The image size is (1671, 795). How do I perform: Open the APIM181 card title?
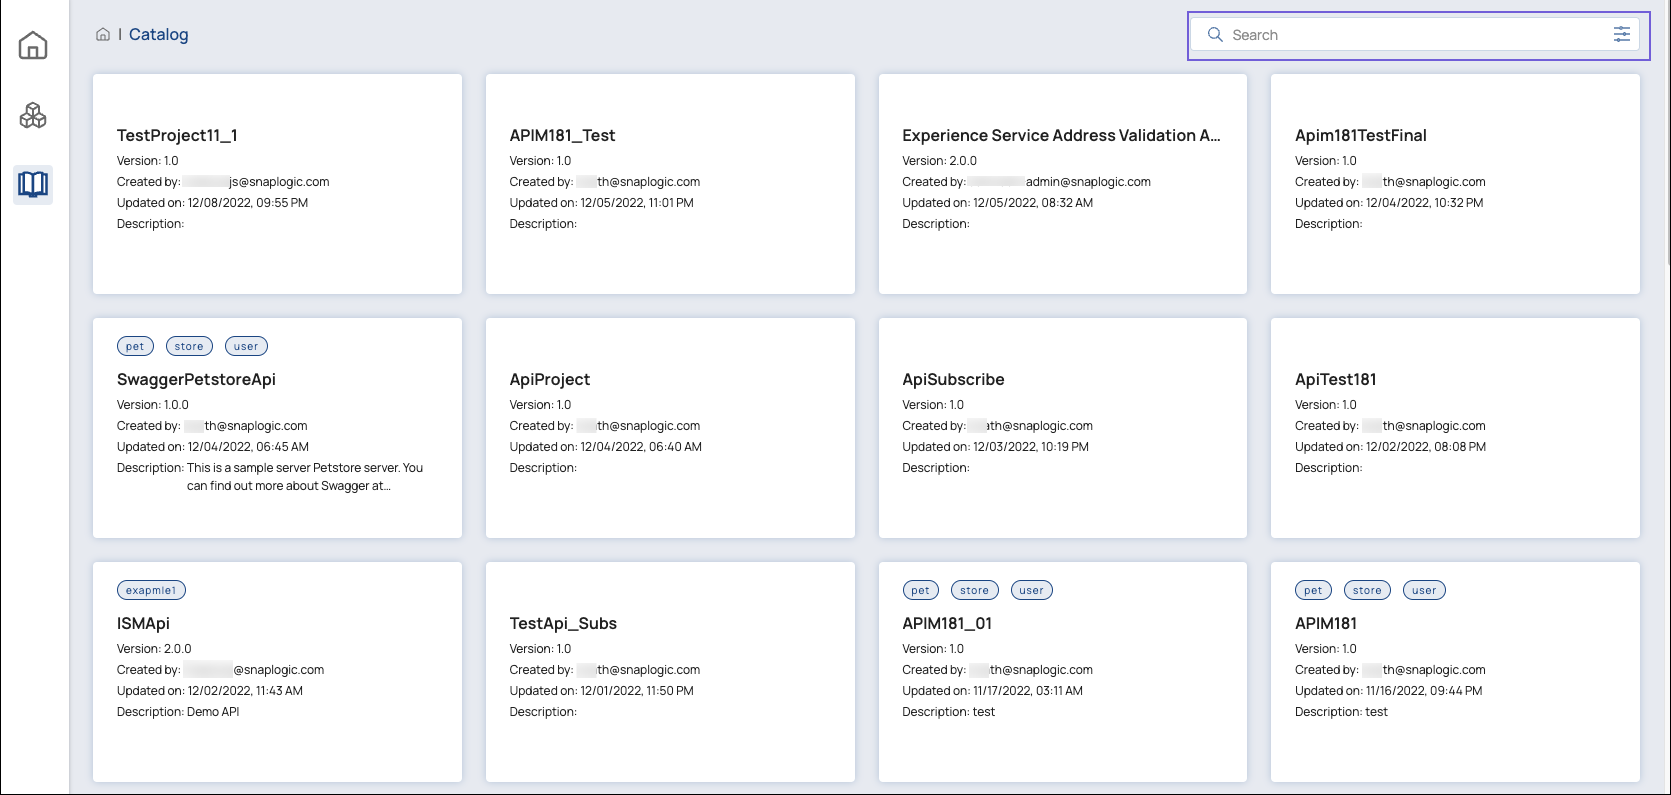(x=1326, y=623)
